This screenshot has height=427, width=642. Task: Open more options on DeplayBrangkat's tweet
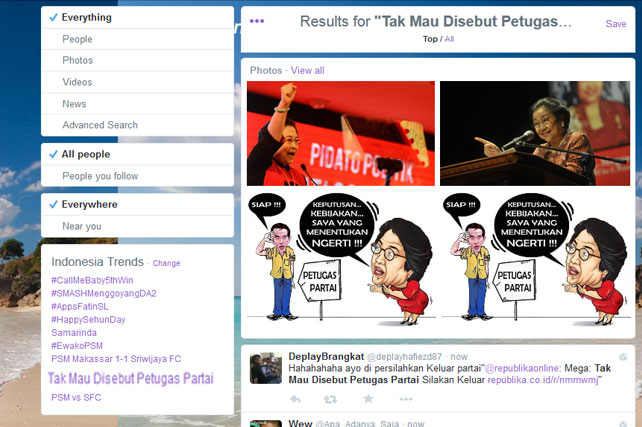coord(405,399)
